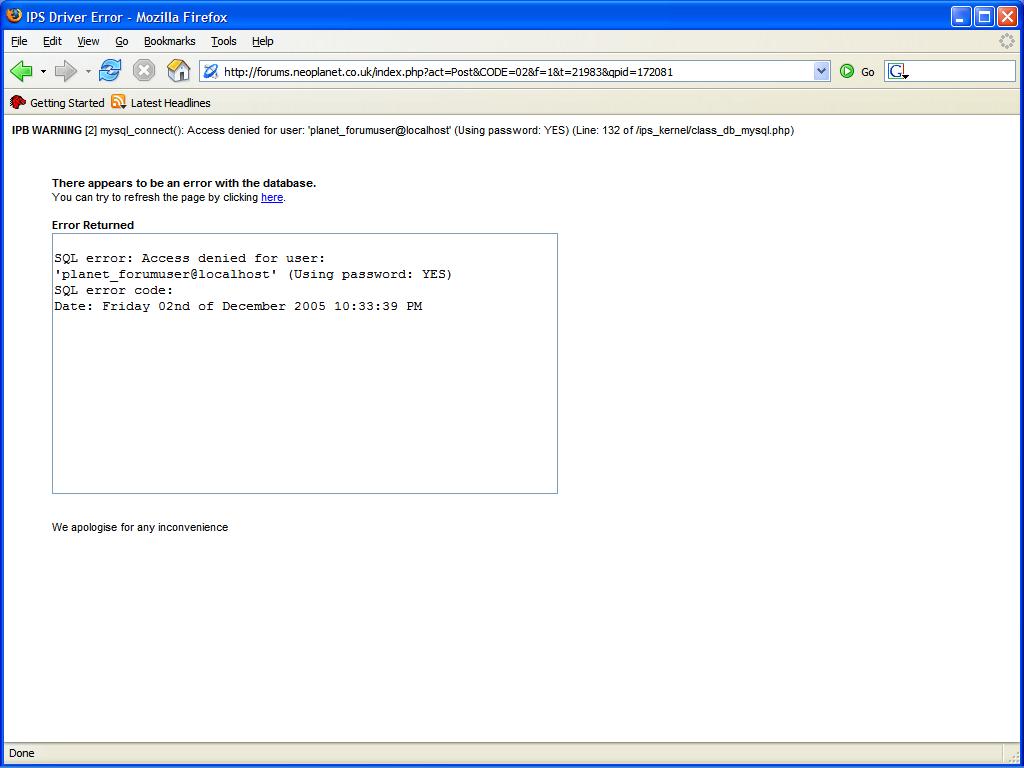Click the 'SQL error code:' line

coord(114,290)
